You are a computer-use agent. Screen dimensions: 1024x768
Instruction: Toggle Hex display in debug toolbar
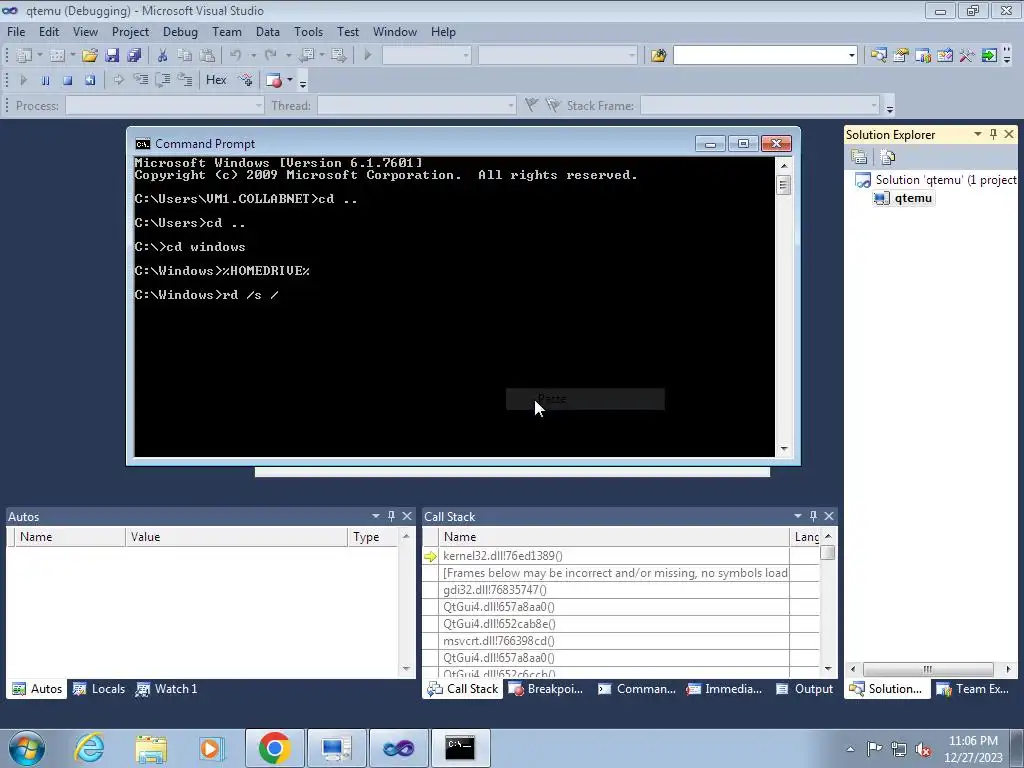click(216, 80)
